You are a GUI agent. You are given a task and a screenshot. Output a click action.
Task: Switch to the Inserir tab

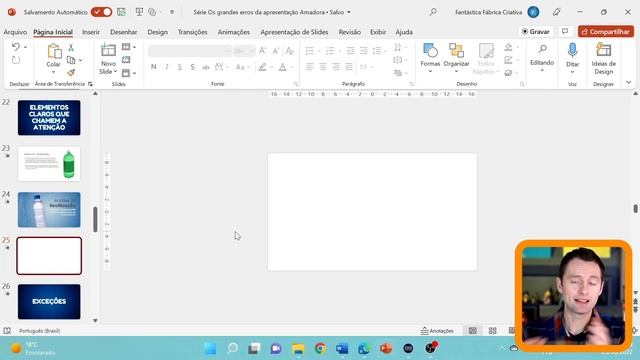coord(91,32)
